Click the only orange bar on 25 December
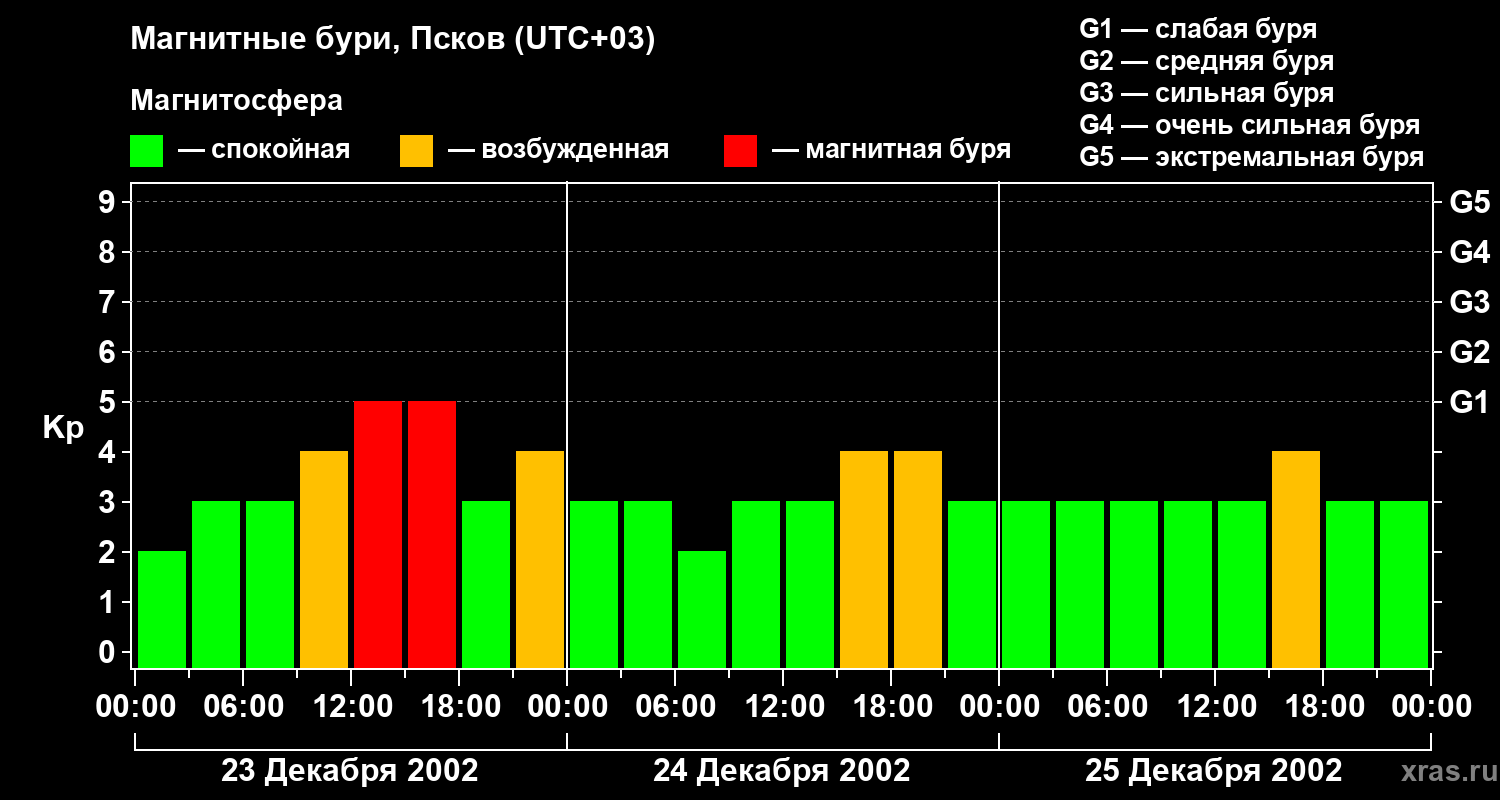Viewport: 1500px width, 800px height. tap(1296, 560)
